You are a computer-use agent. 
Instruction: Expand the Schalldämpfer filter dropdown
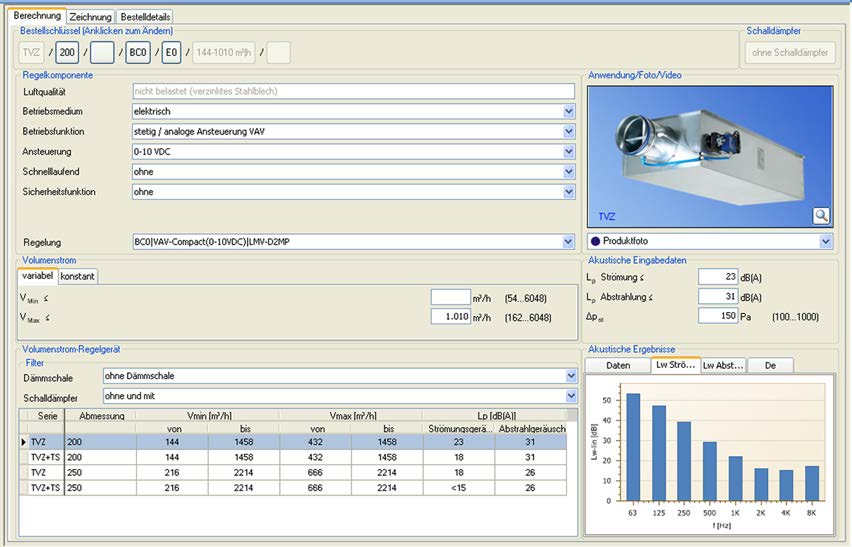point(571,396)
